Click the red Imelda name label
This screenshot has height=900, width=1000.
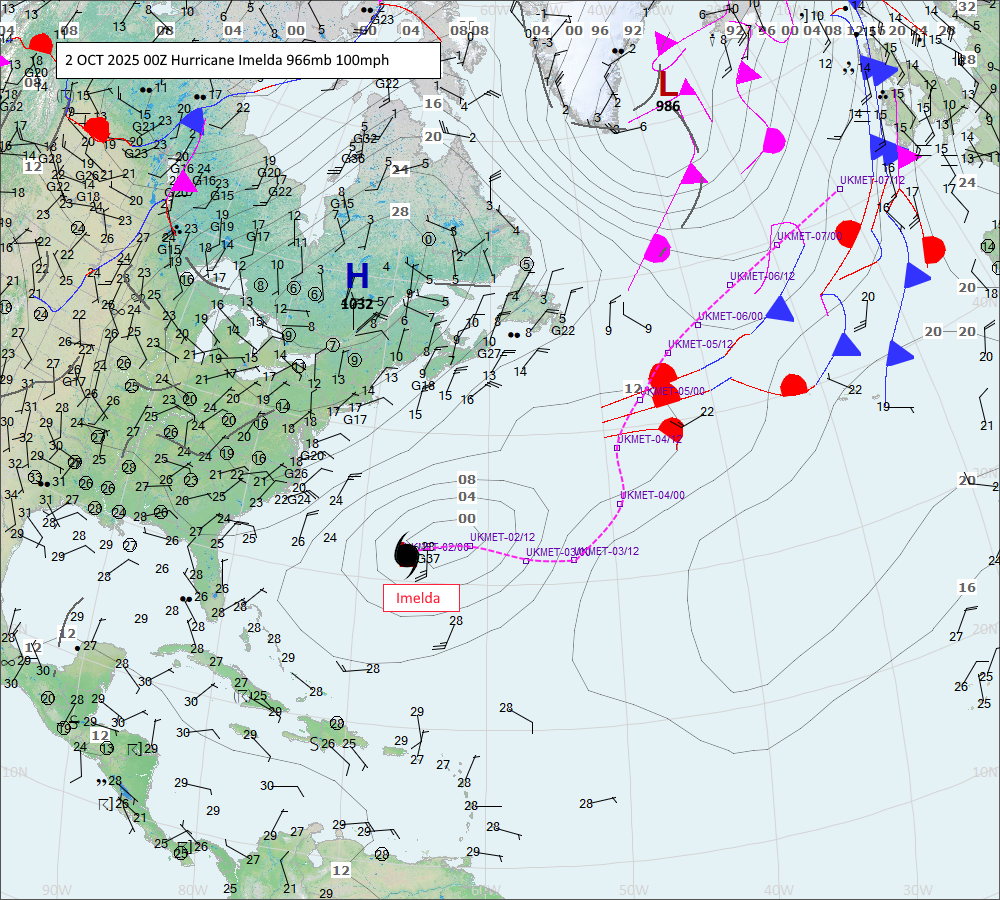tap(421, 598)
